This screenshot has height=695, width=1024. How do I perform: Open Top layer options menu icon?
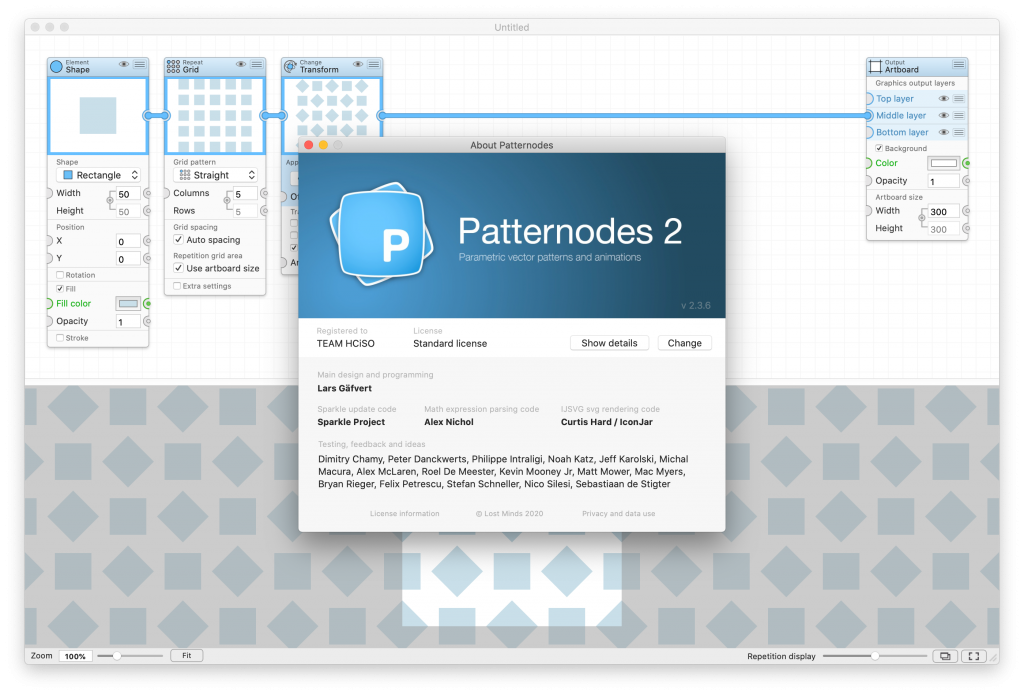959,99
